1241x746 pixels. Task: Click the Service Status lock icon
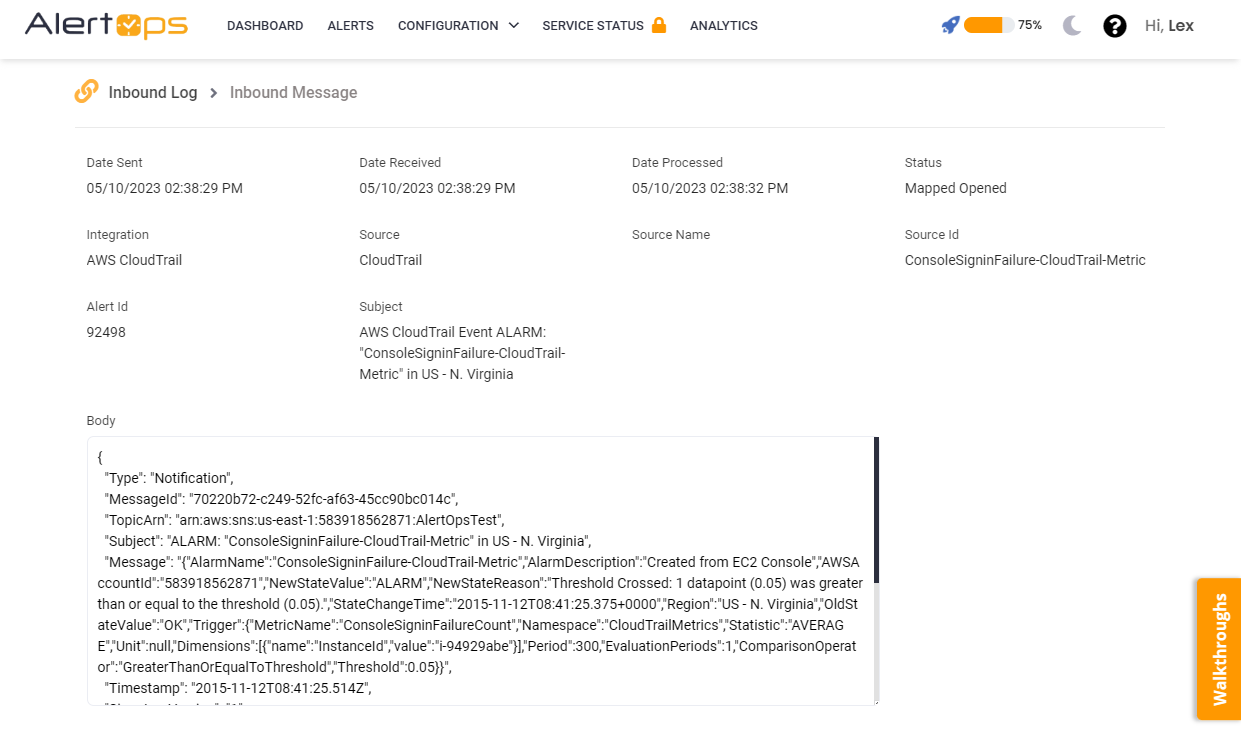point(659,25)
